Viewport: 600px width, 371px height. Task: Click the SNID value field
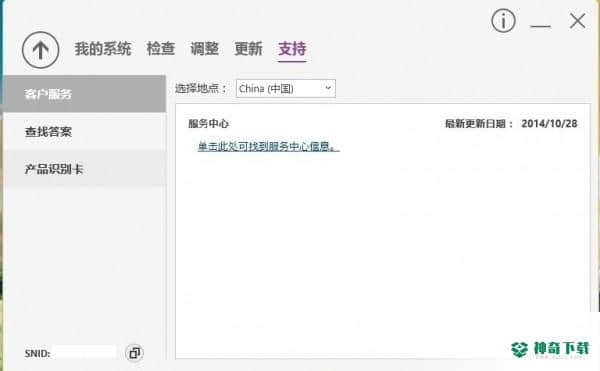84,352
